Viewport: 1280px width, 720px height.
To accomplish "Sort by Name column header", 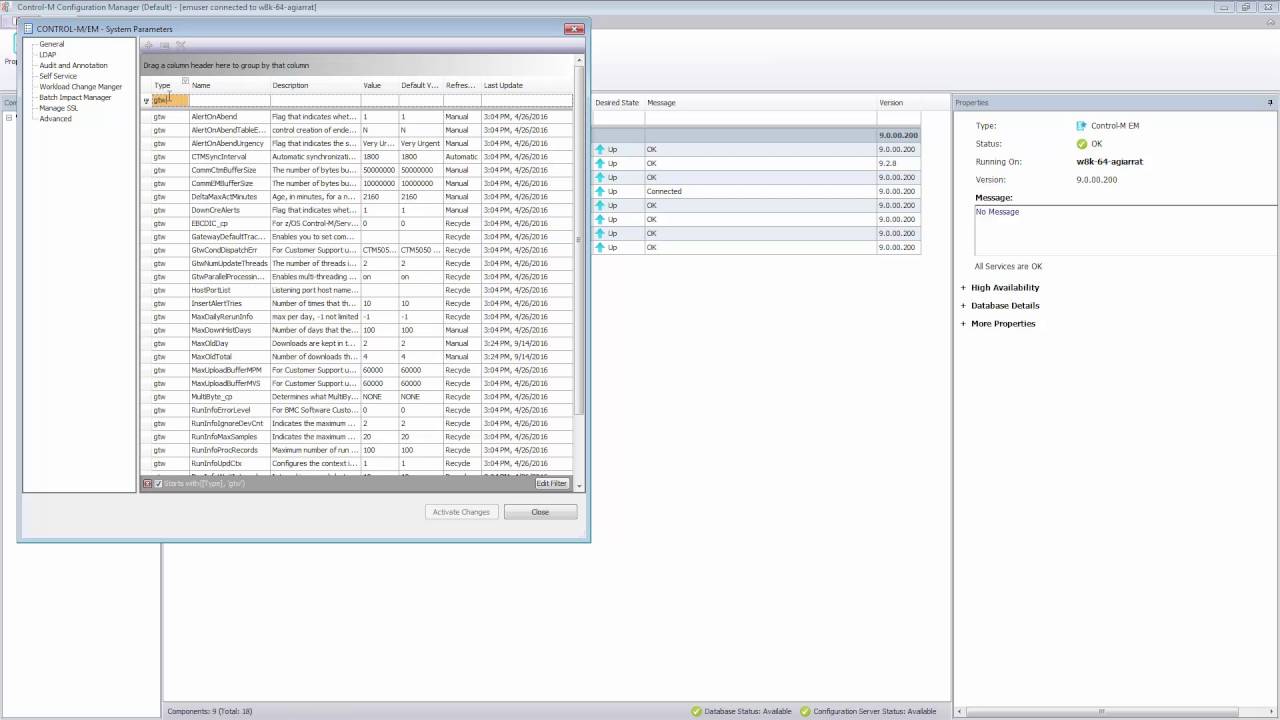I will click(x=230, y=85).
